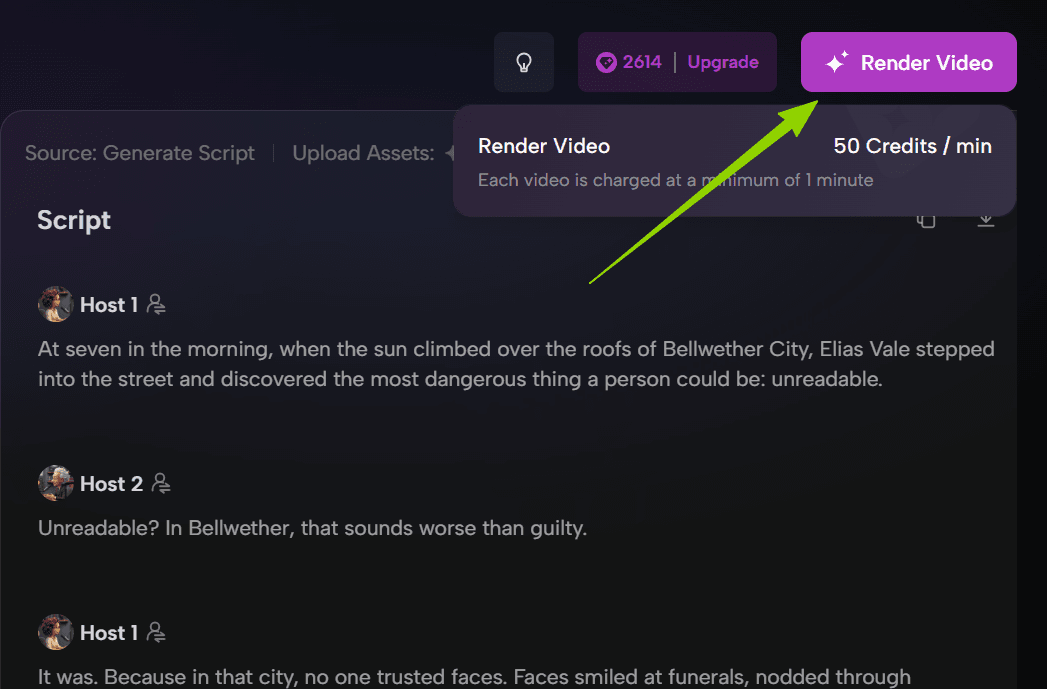
Task: Change voice icon beside Host 2
Action: (161, 483)
